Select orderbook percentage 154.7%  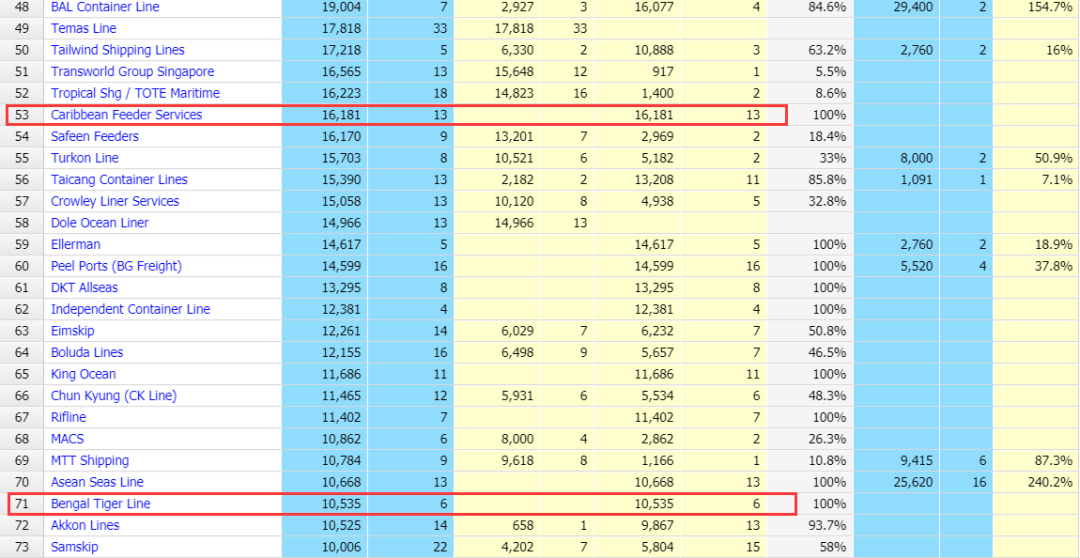[x=1049, y=7]
